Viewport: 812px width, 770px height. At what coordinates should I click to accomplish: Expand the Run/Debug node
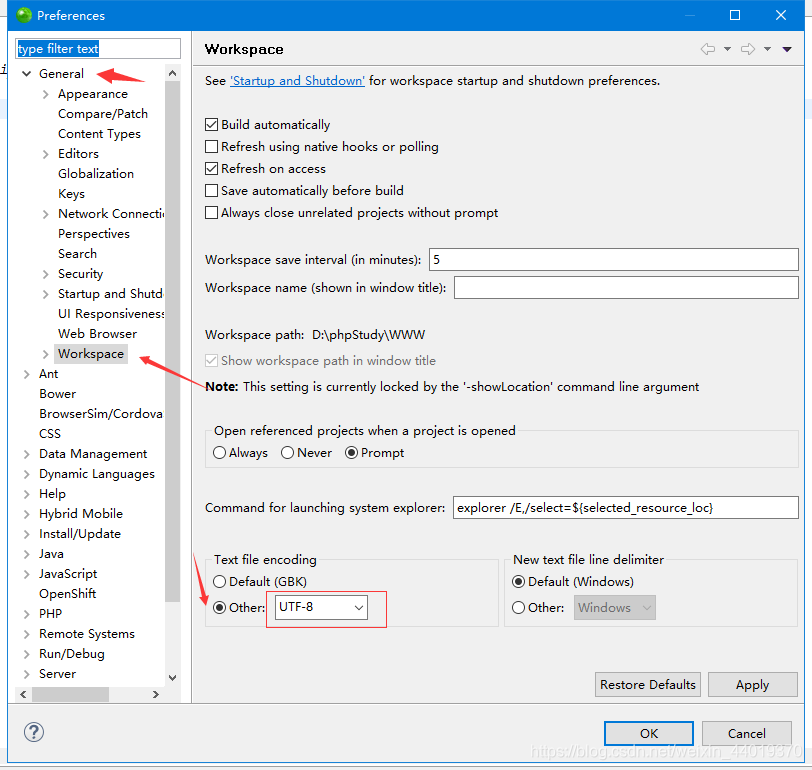click(x=27, y=654)
